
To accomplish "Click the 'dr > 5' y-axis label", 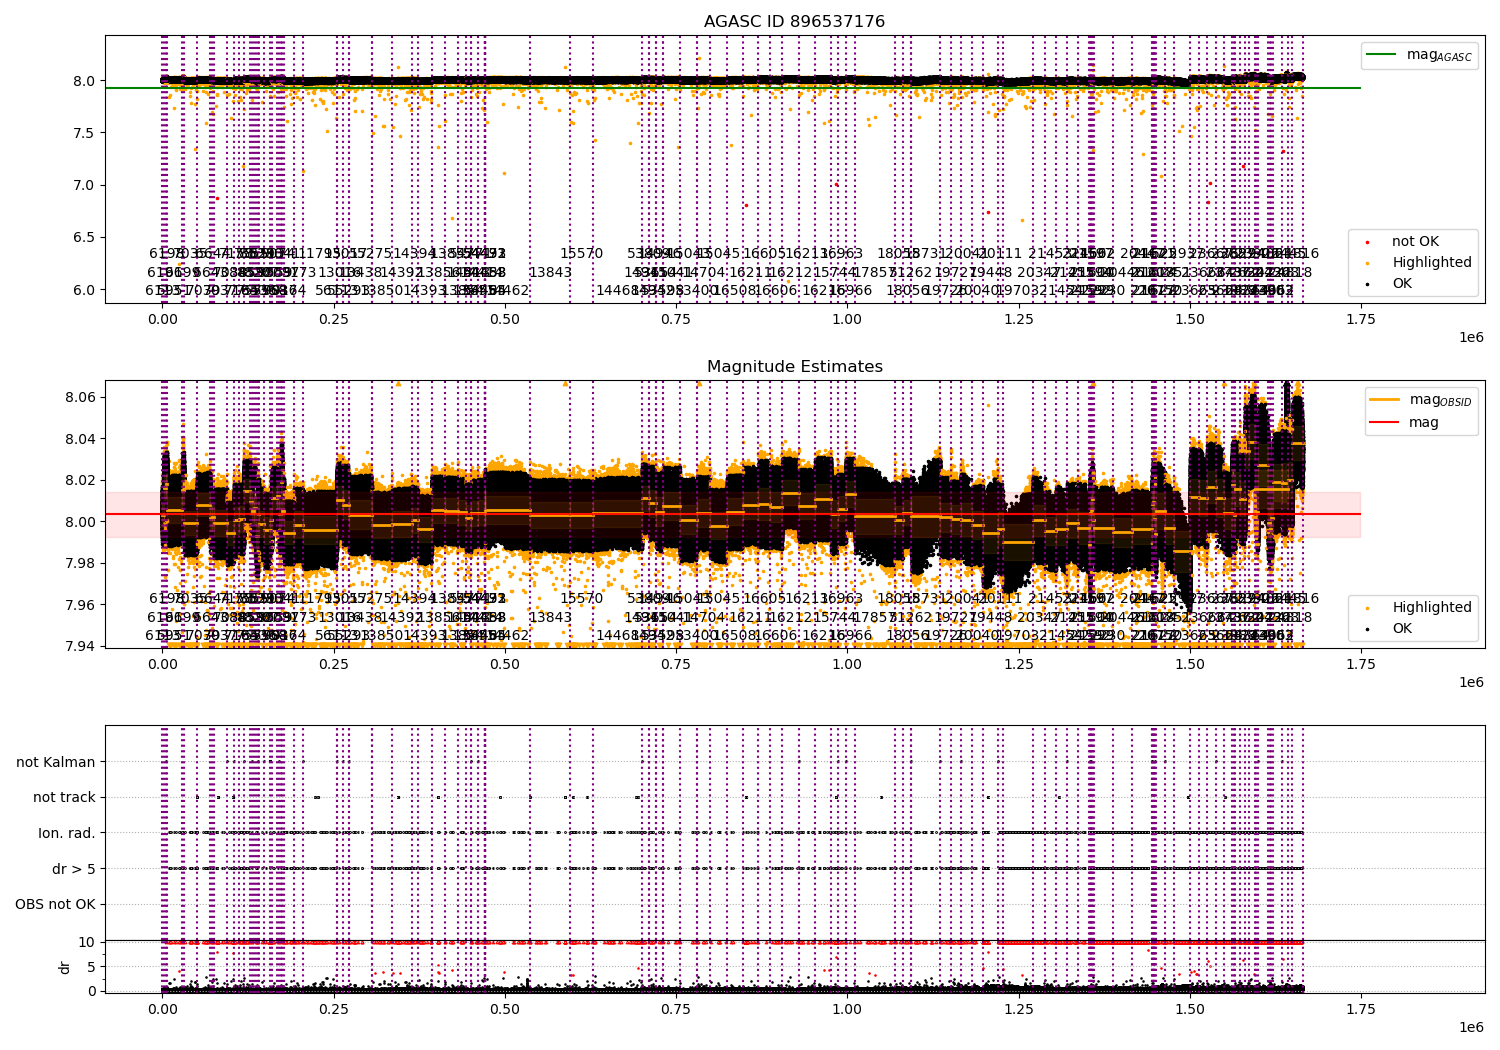I will tap(74, 870).
